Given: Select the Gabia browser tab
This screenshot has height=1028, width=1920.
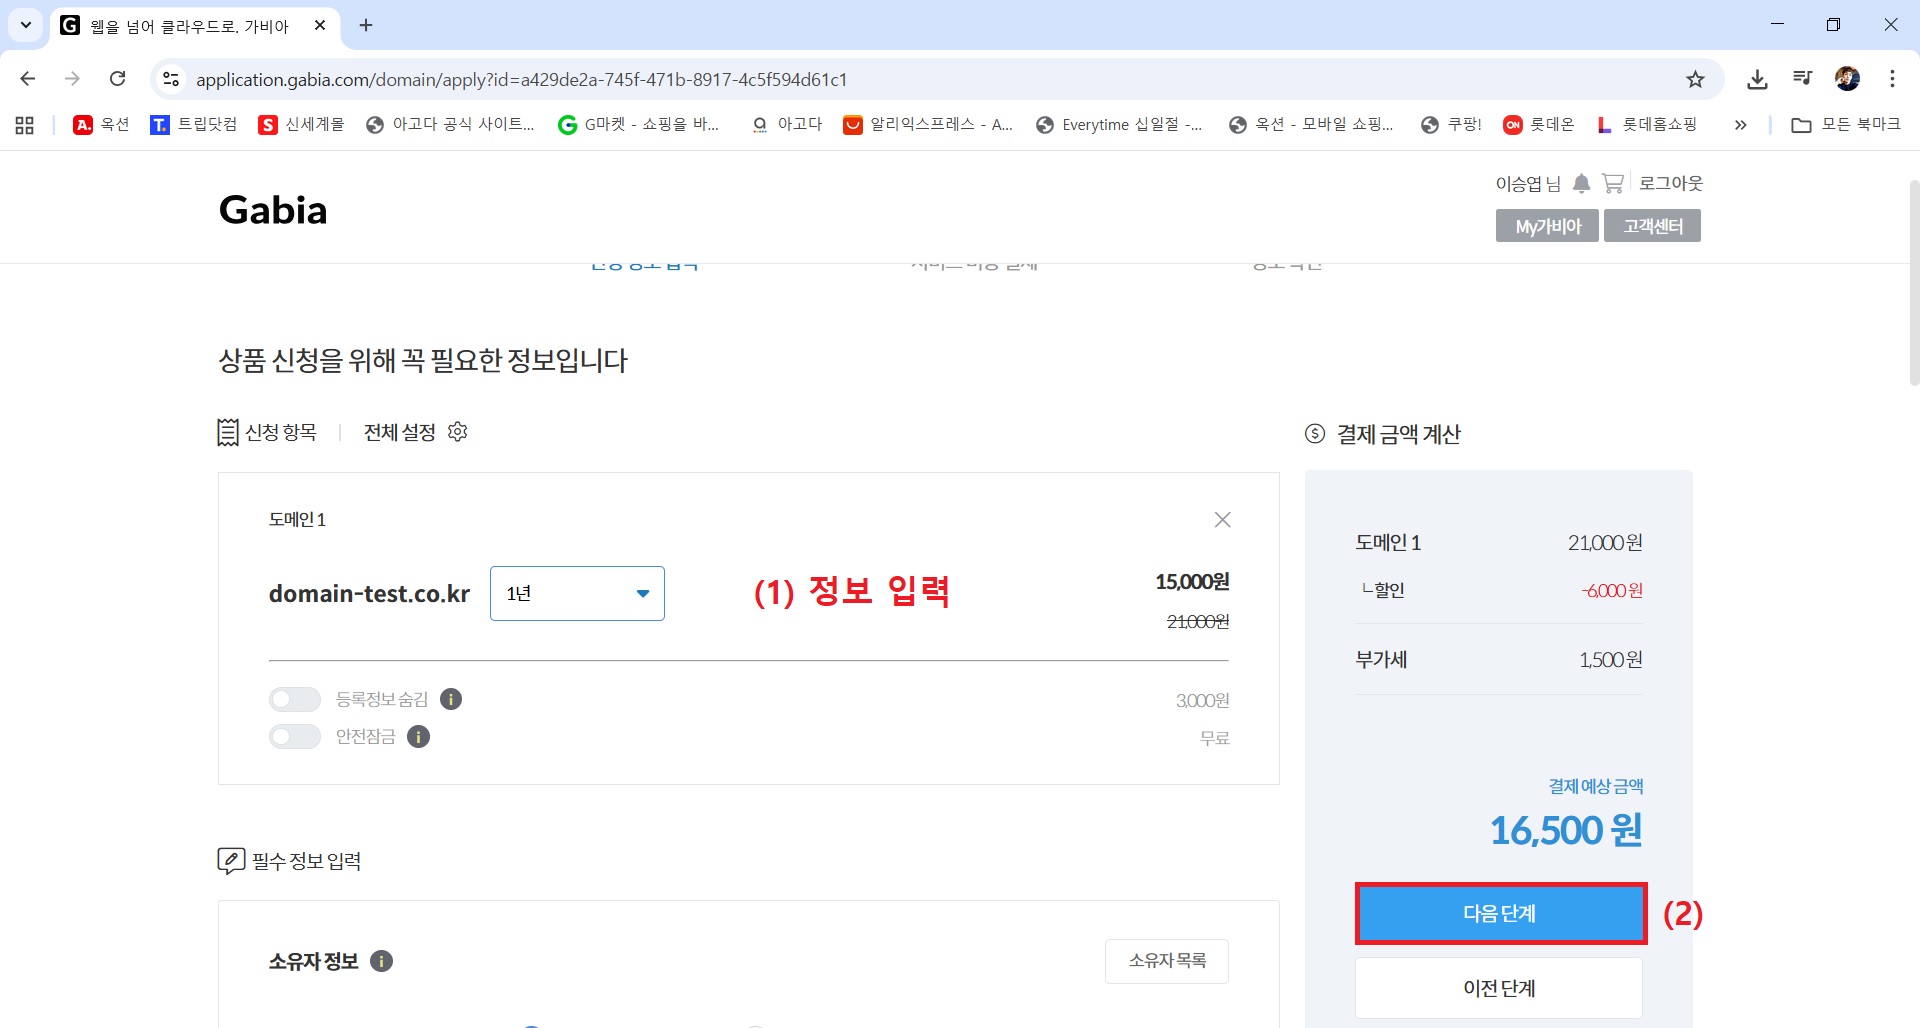Looking at the screenshot, I should (x=189, y=26).
